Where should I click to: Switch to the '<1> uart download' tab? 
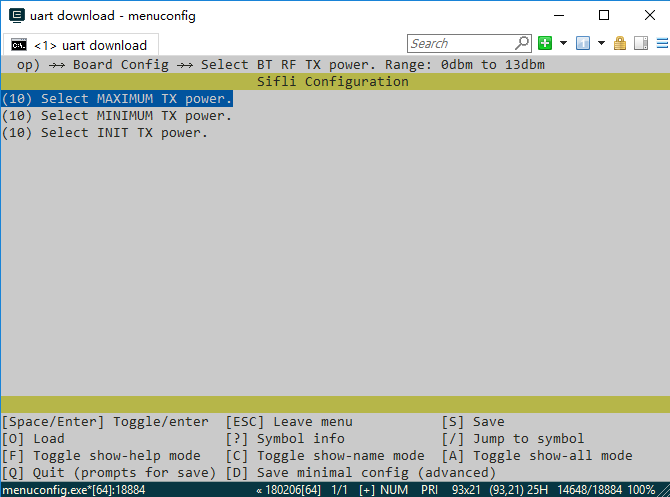pos(80,45)
